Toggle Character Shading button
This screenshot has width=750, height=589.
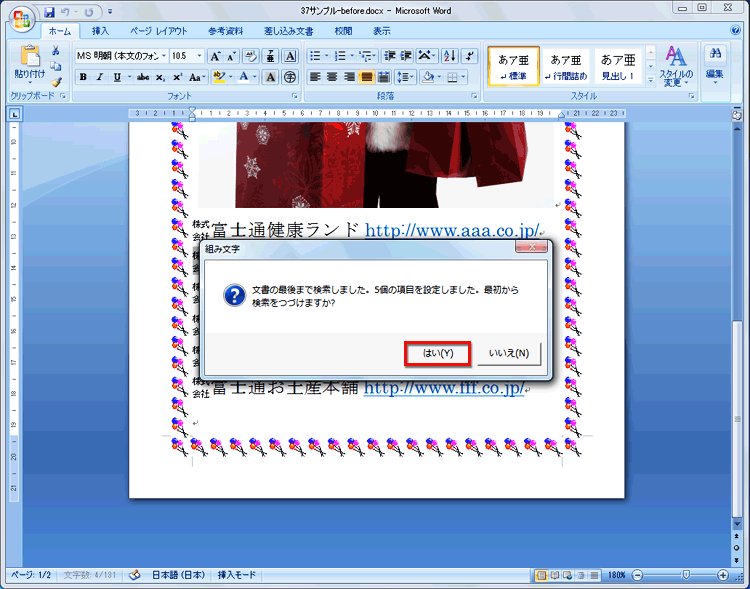tap(270, 77)
